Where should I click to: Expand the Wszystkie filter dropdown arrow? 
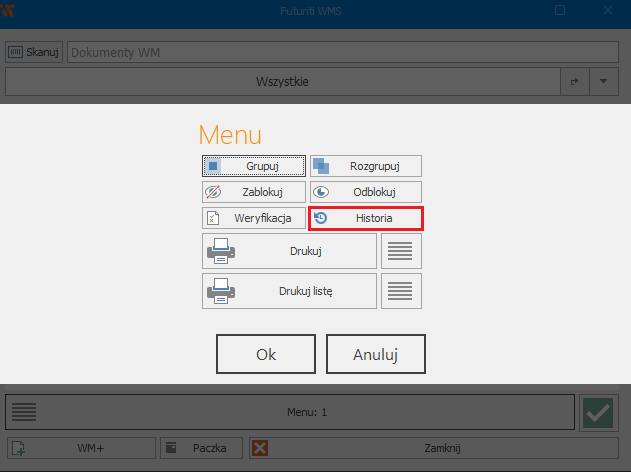tap(603, 82)
